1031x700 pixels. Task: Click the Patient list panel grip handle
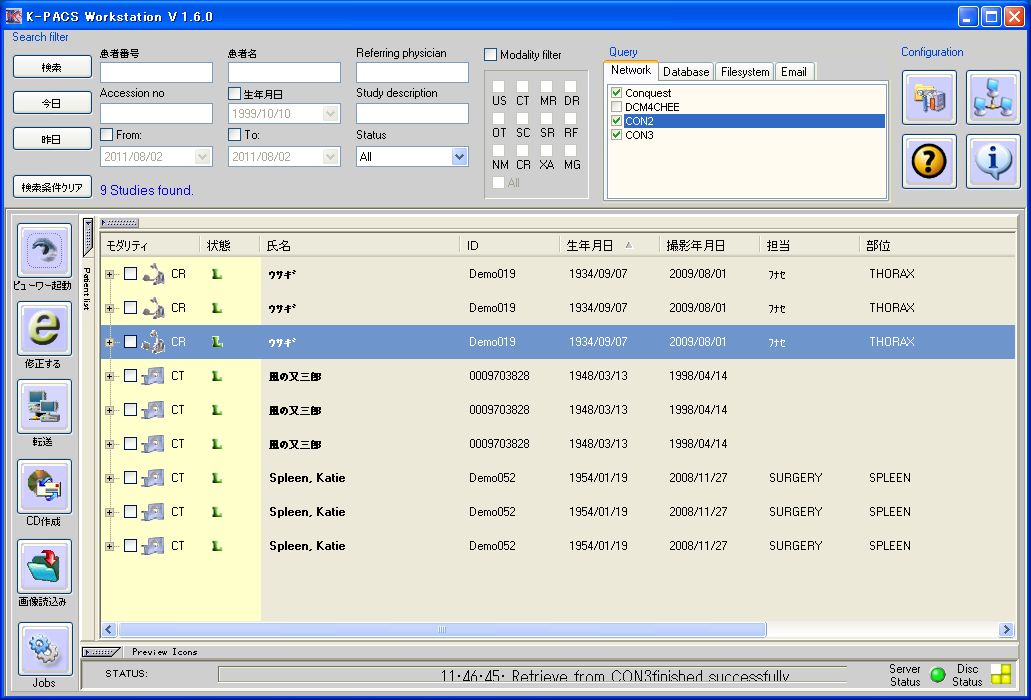[87, 237]
